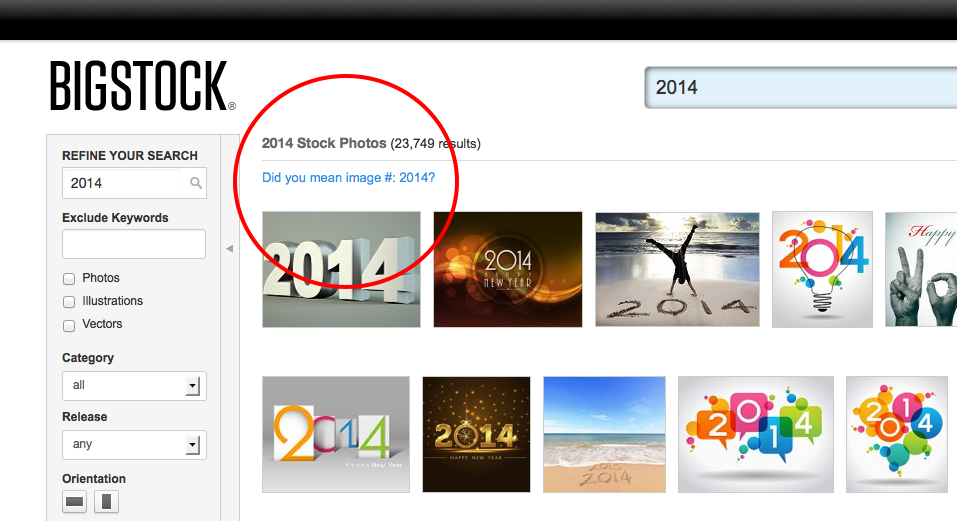Click the main search box containing 2014
Screen dimensions: 957x521
pyautogui.click(x=801, y=88)
